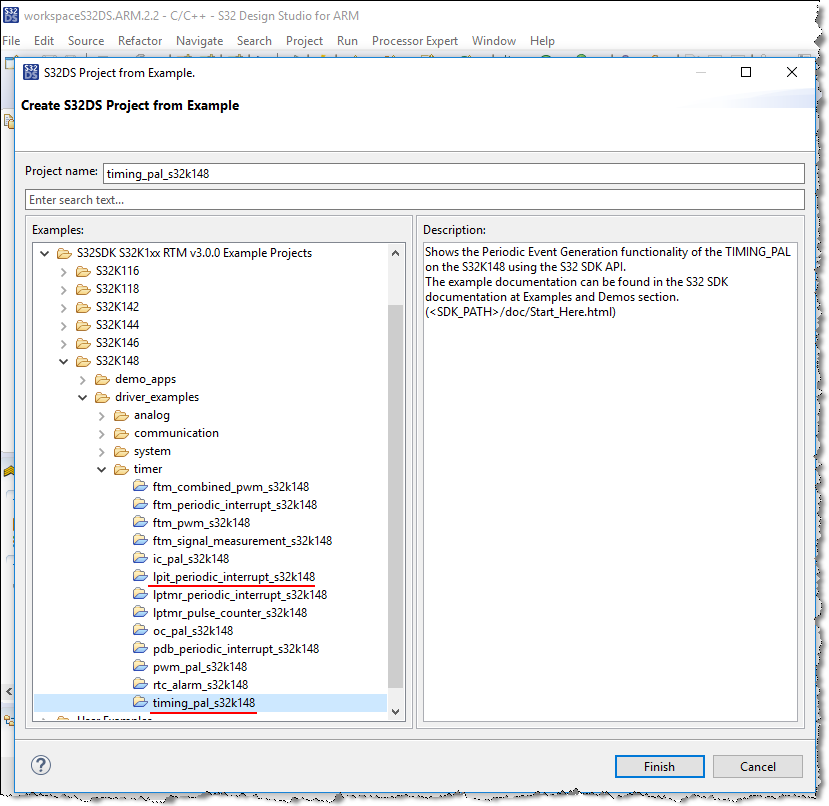Click the Finish button

tap(659, 766)
